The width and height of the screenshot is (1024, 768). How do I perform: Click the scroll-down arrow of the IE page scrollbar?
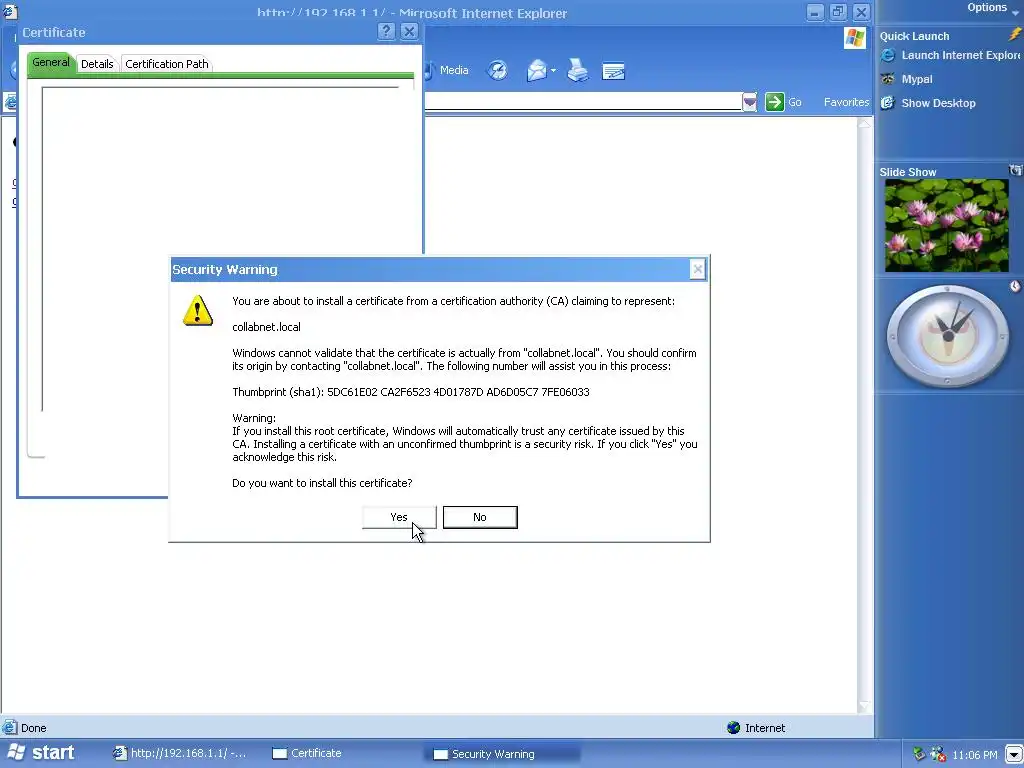point(865,707)
